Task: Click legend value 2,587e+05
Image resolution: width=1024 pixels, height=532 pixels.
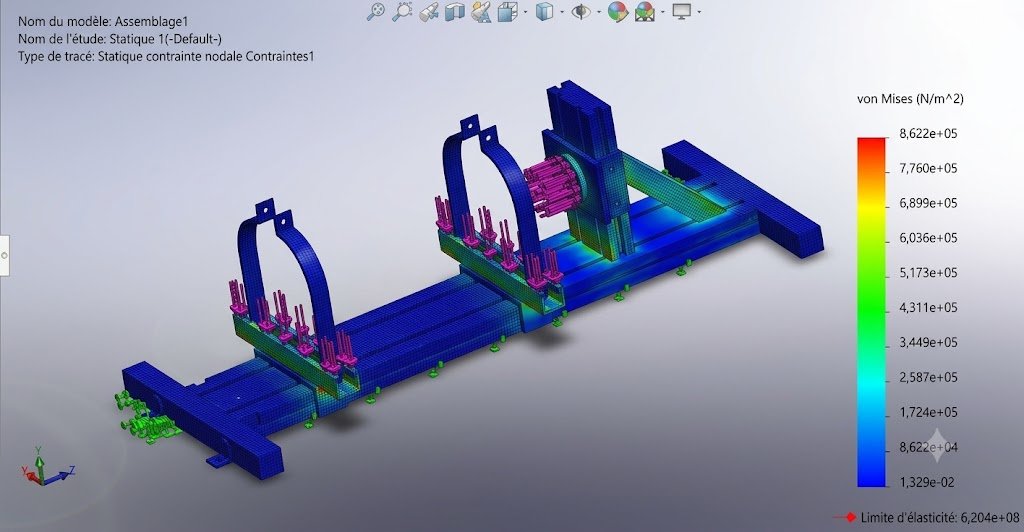Action: pos(928,377)
